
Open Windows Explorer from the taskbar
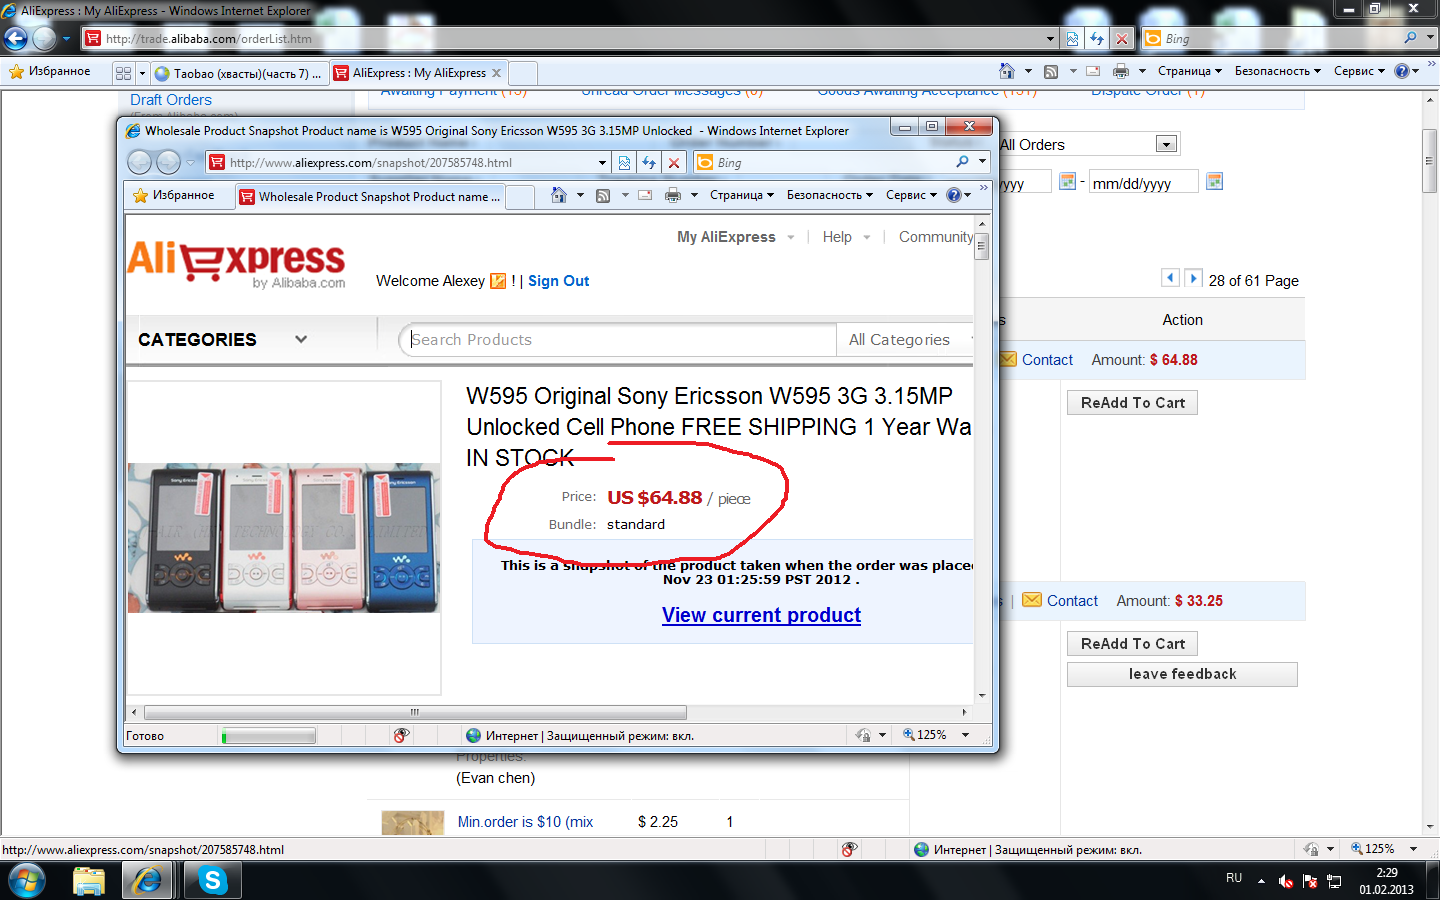(x=89, y=880)
